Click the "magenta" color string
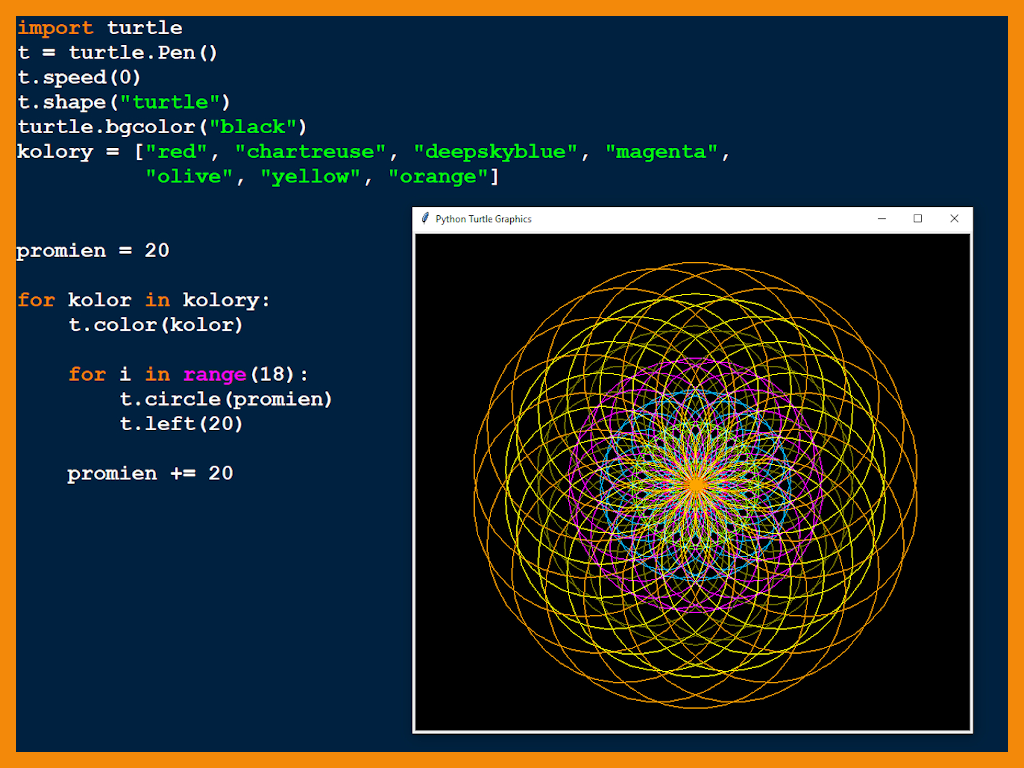Screen dimensions: 1024x768 tap(661, 152)
